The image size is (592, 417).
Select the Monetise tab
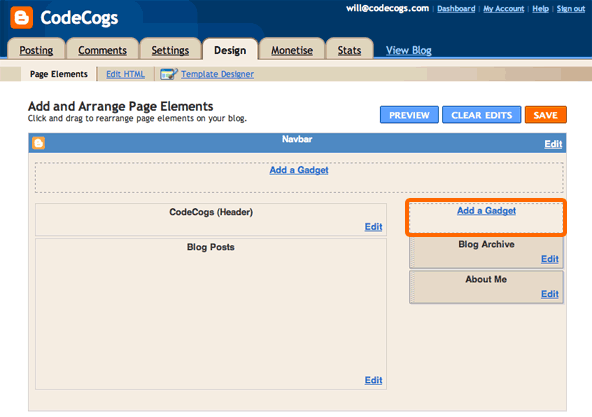pyautogui.click(x=292, y=50)
